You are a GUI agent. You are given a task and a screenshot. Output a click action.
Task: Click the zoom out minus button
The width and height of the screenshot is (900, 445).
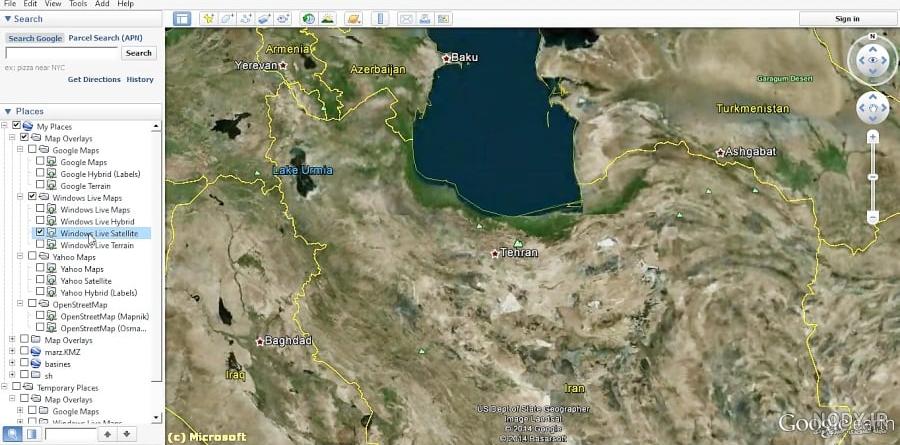[x=872, y=217]
